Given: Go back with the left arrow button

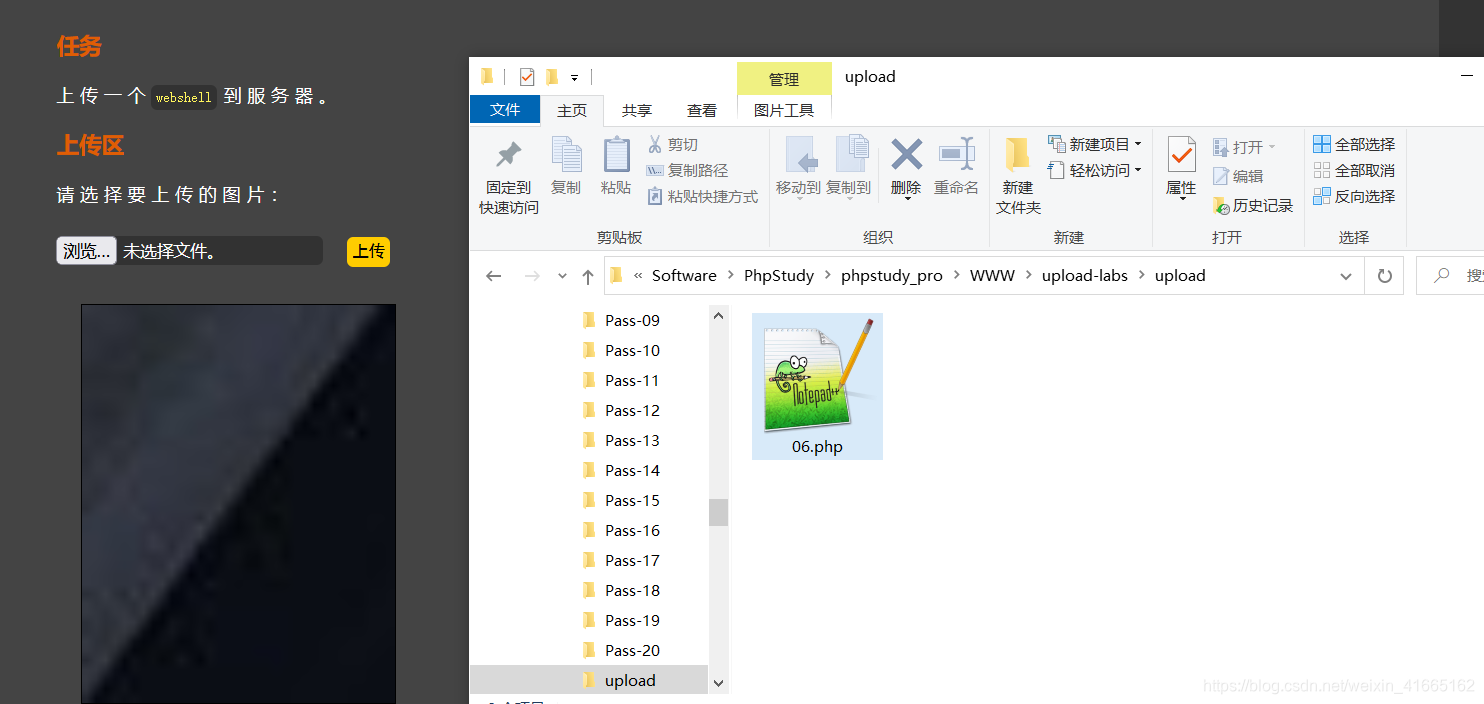Looking at the screenshot, I should coord(493,276).
